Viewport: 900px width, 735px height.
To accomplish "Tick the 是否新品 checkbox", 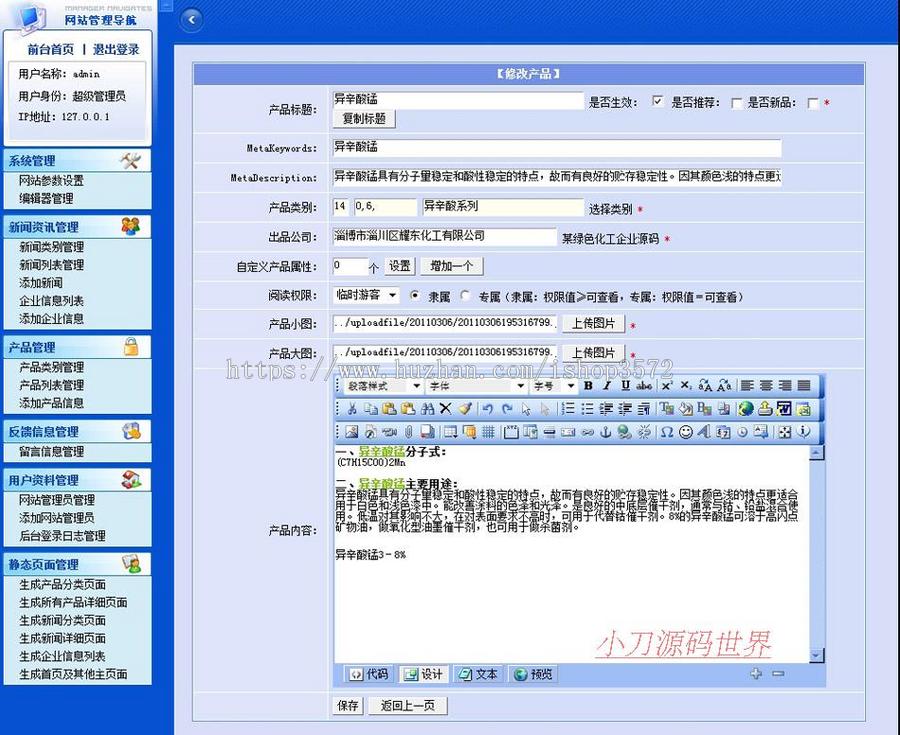I will [813, 103].
